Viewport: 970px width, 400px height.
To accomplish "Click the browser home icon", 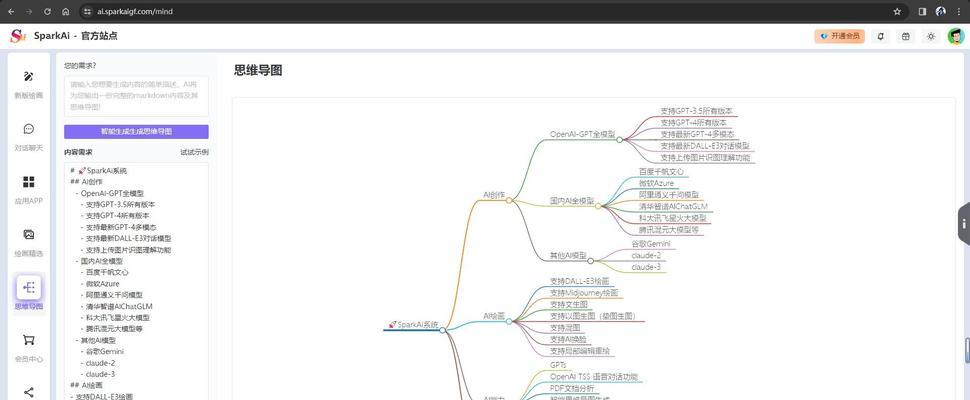I will pos(66,11).
